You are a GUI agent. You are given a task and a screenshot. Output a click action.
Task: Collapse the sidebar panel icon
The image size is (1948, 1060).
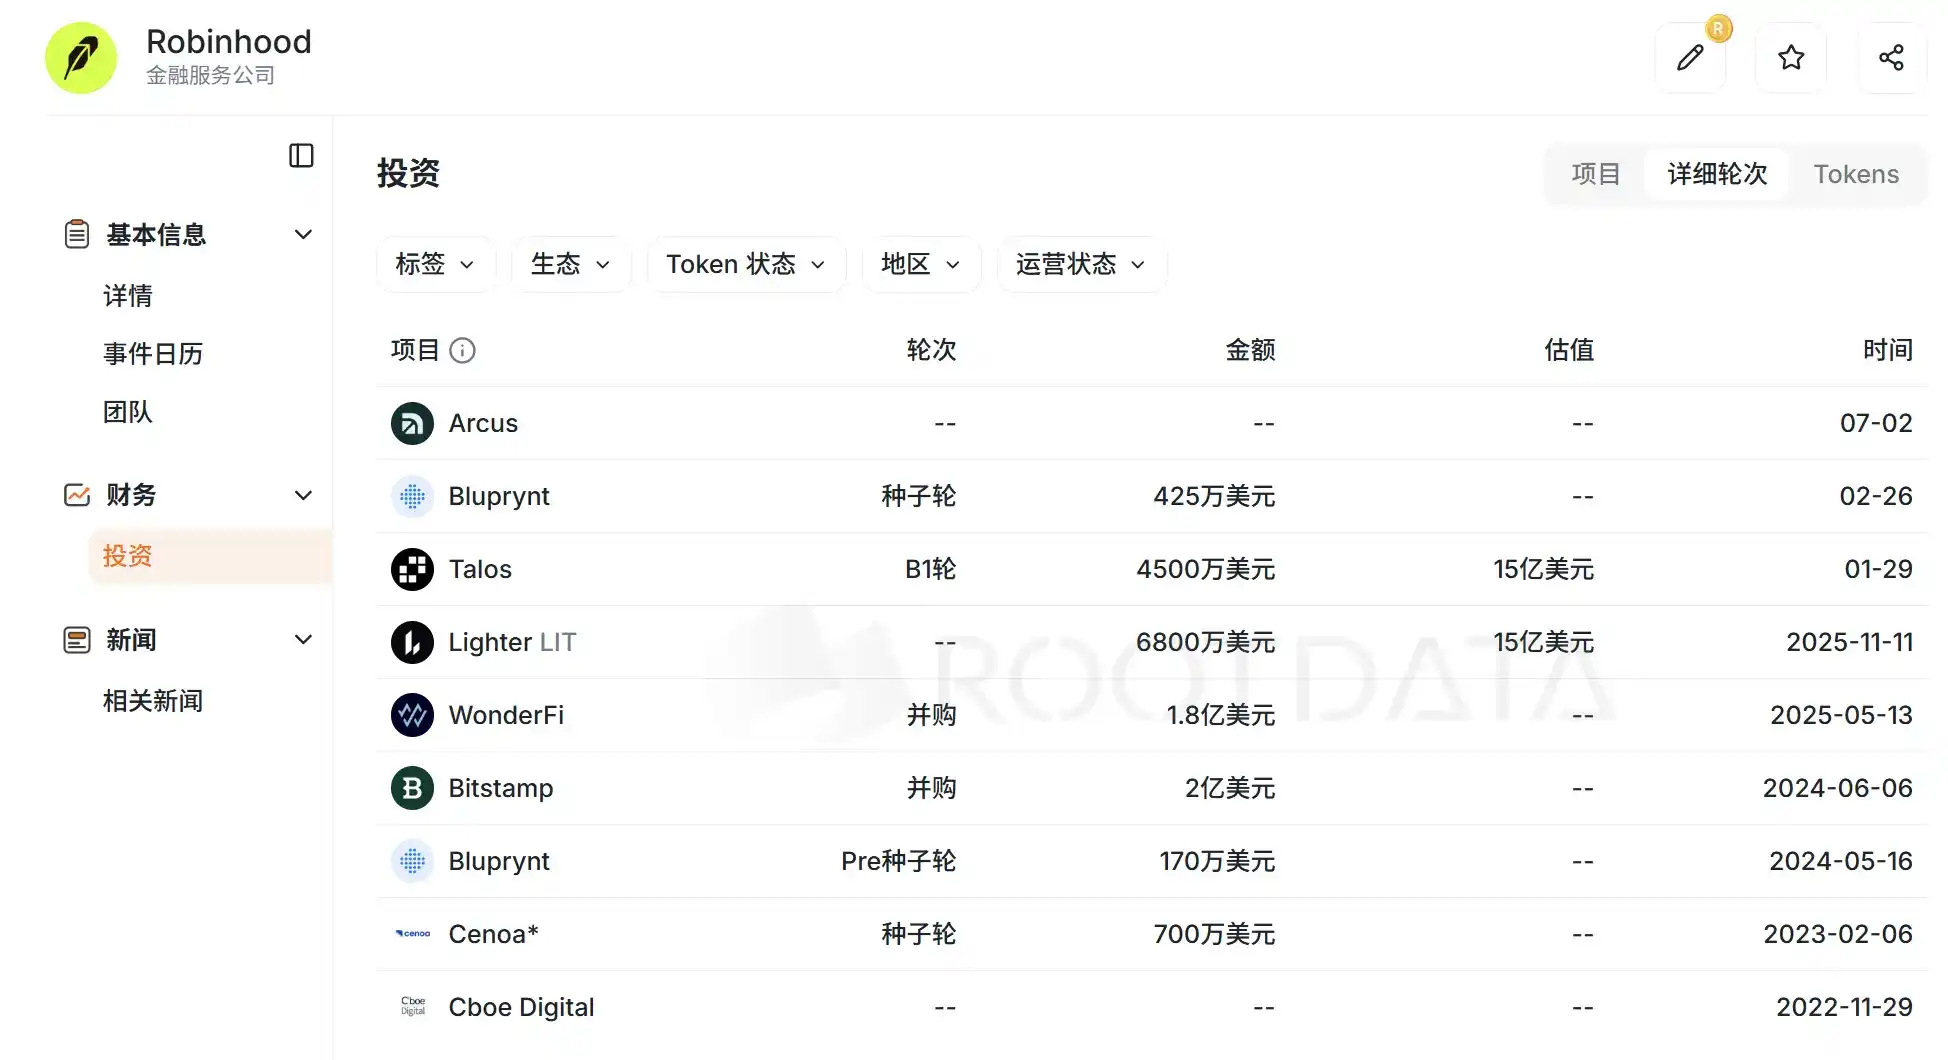pyautogui.click(x=301, y=155)
